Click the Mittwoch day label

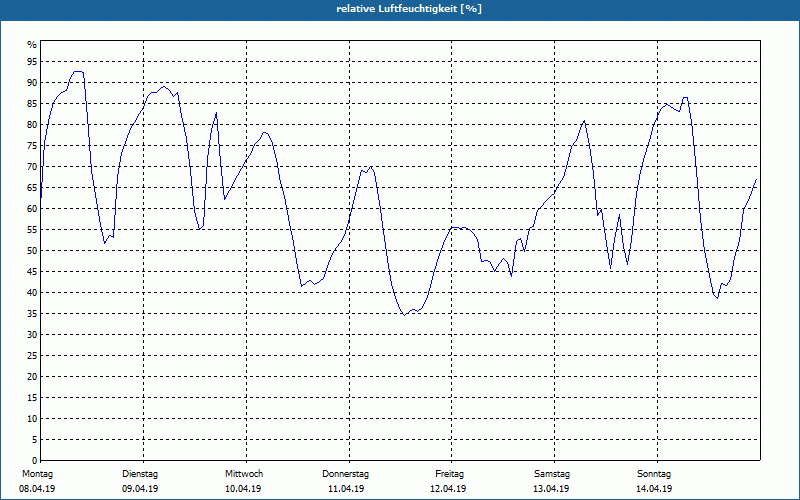pyautogui.click(x=244, y=474)
